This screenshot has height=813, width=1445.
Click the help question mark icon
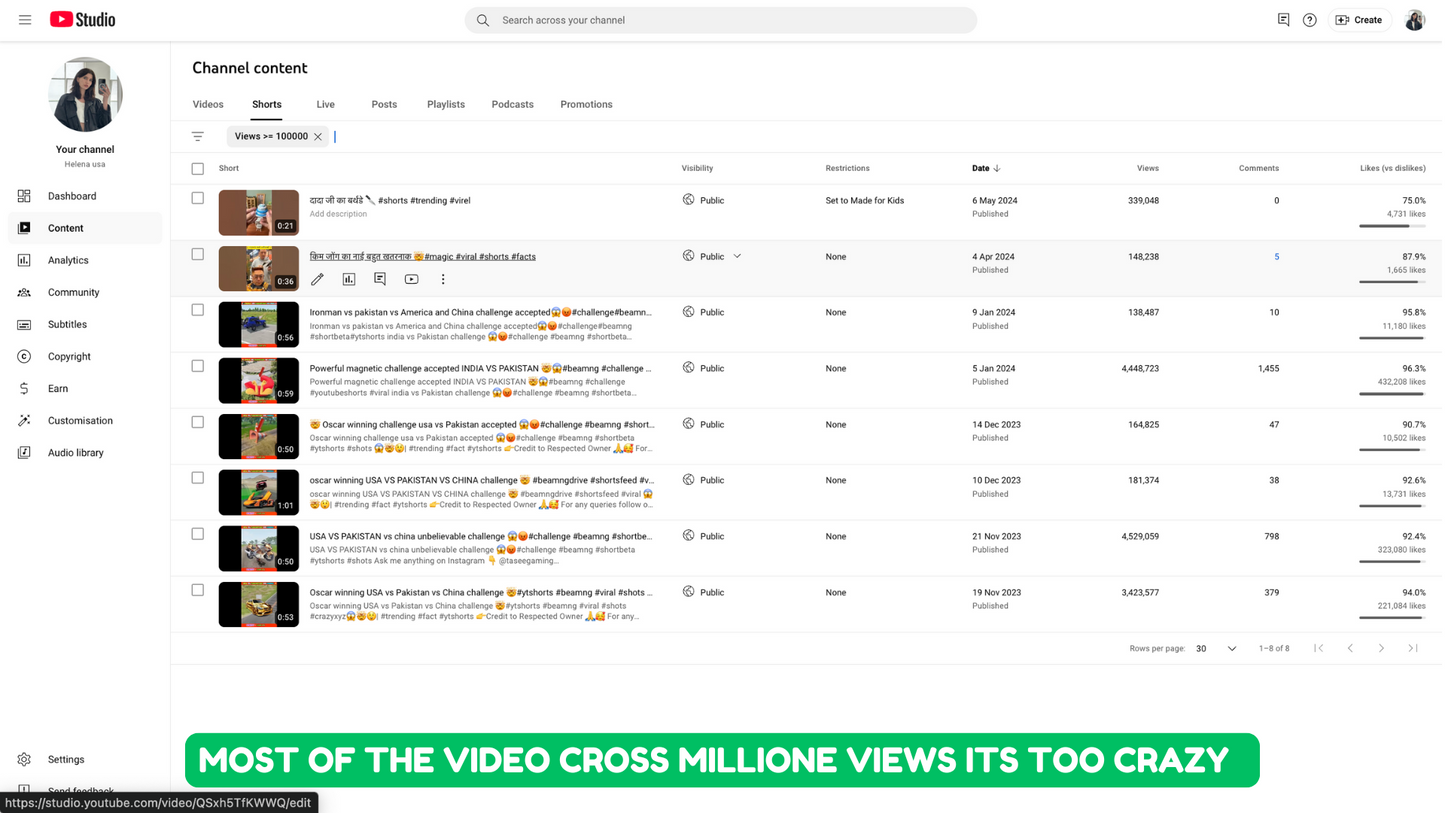coord(1309,20)
